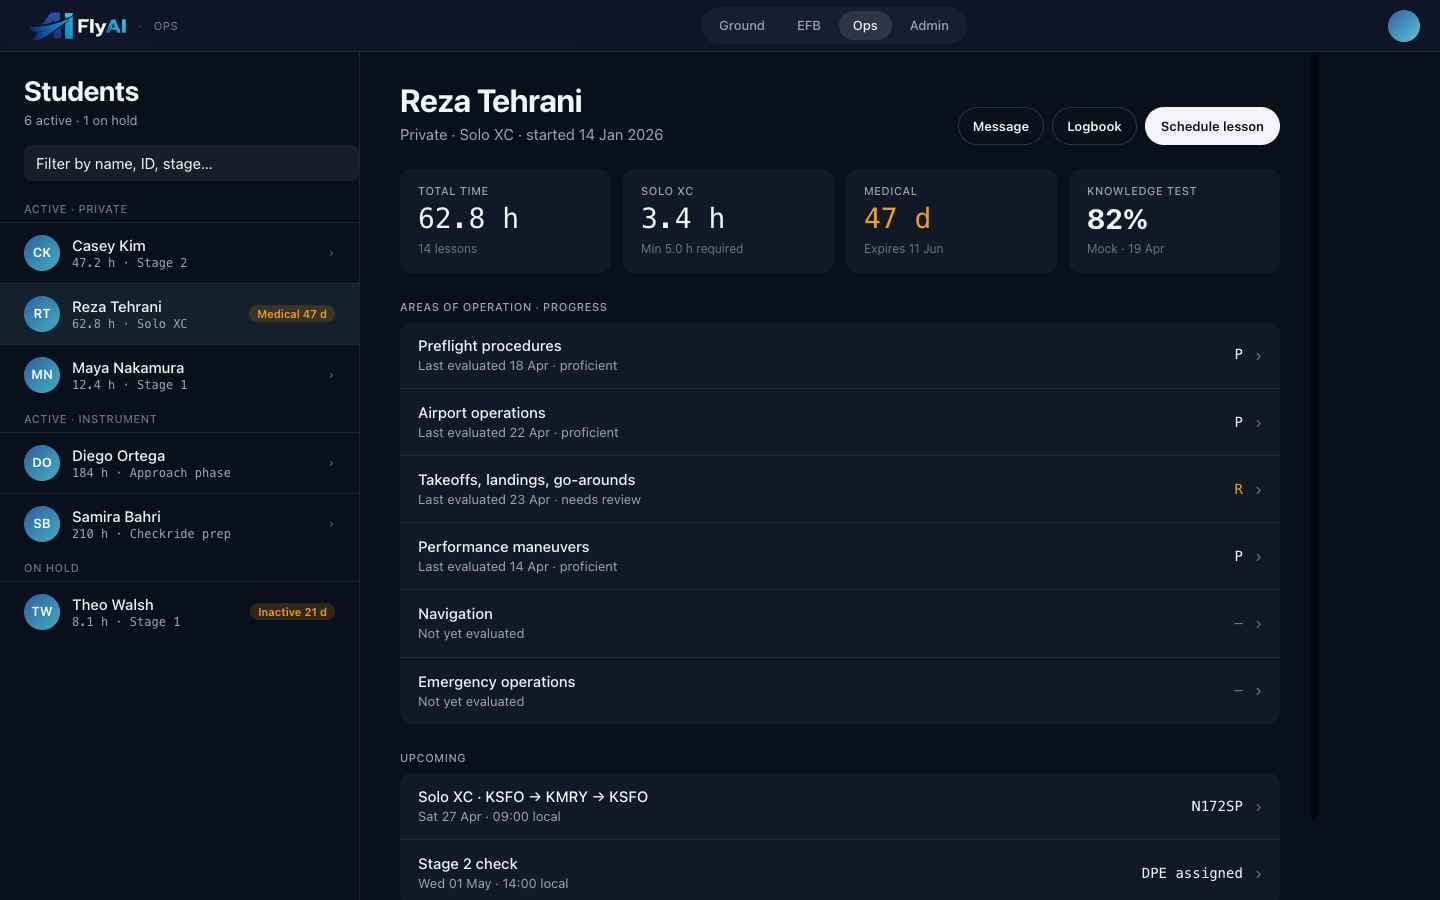
Task: Open the Solo XC 3.4 h card
Action: tap(728, 221)
